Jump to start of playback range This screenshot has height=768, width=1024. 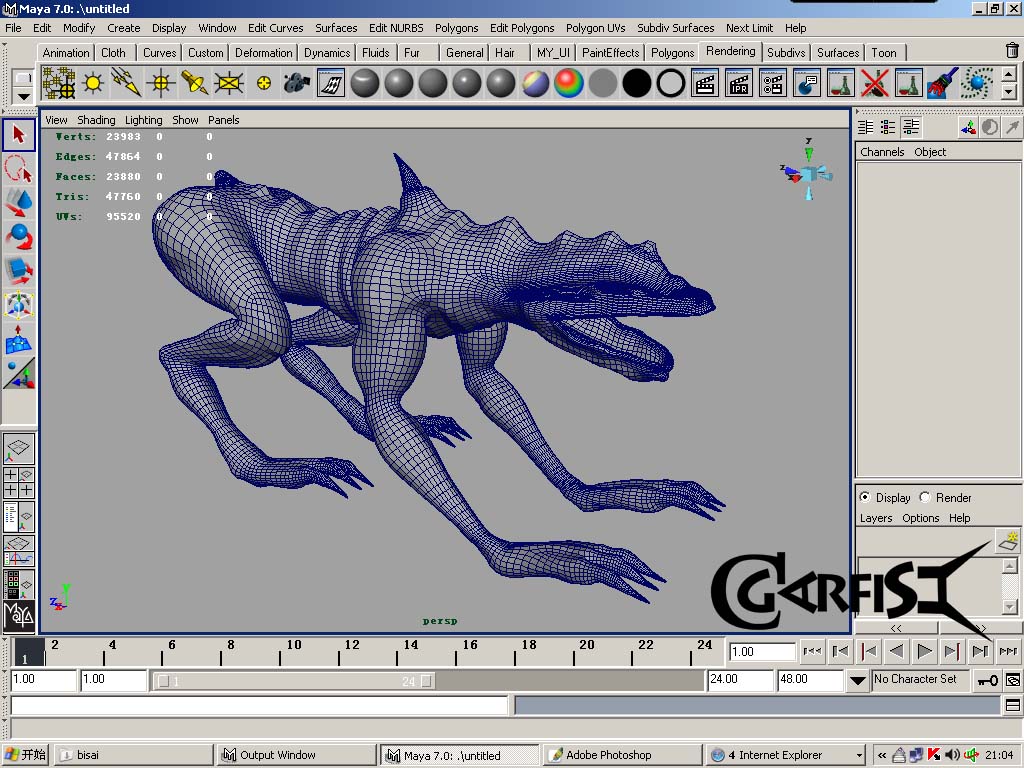(812, 651)
